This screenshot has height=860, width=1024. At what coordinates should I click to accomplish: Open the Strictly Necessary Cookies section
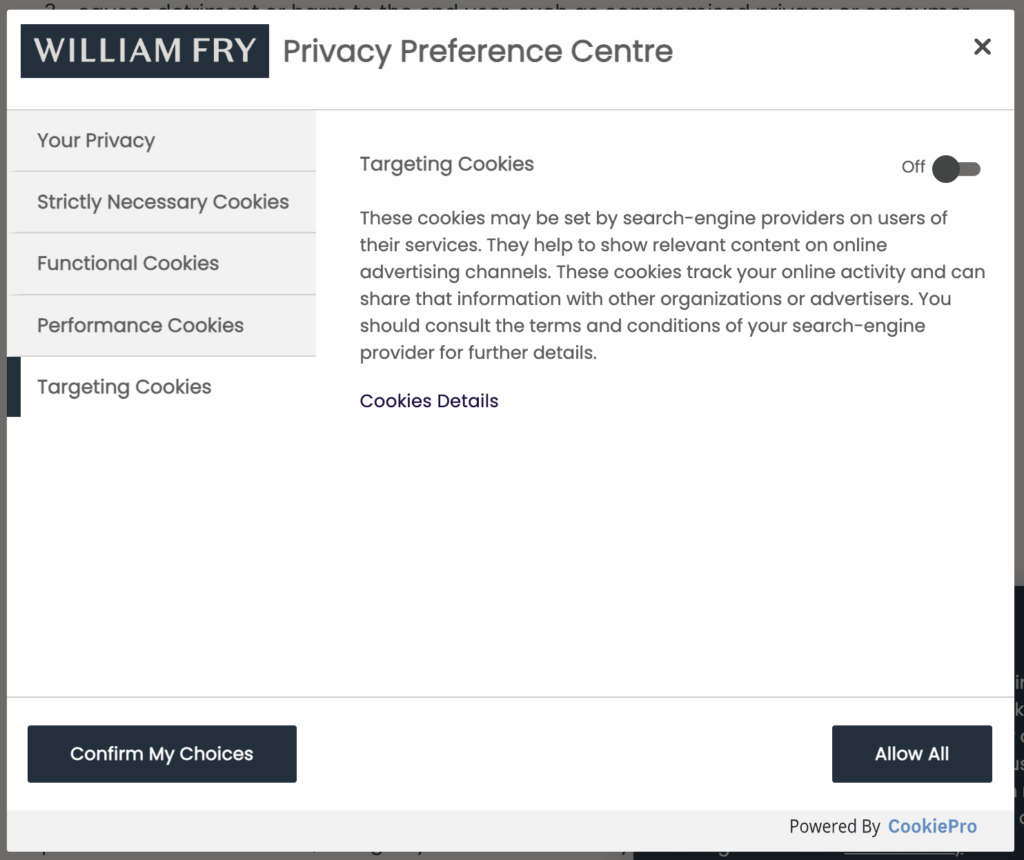162,201
